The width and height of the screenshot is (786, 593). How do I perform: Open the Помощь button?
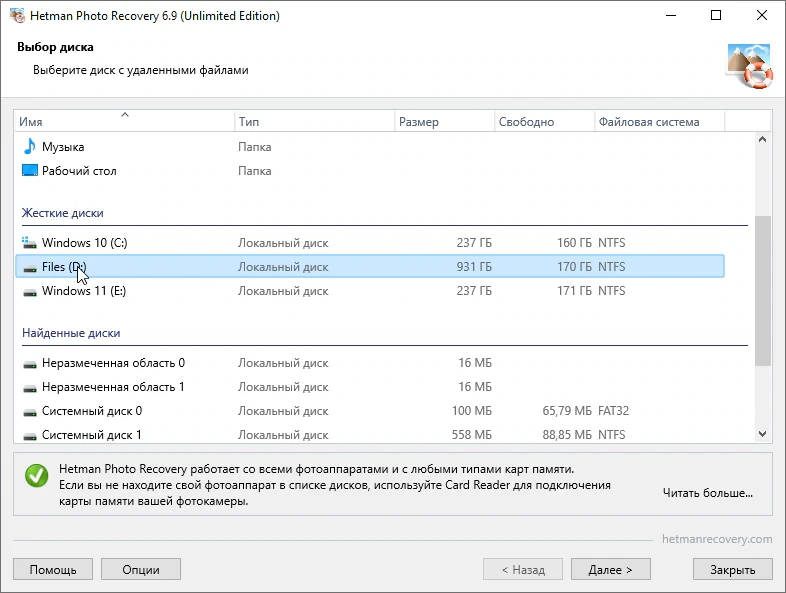point(53,569)
